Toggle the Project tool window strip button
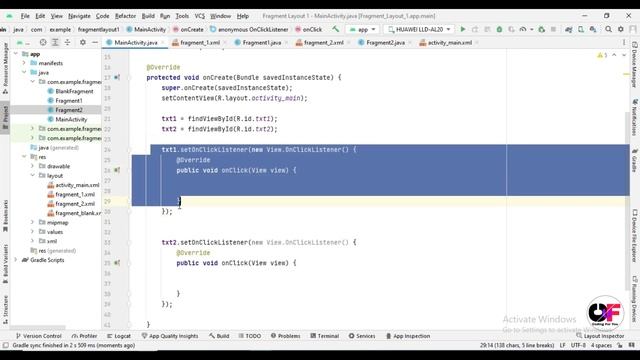Screen dimensions: 640x360 click(x=5, y=118)
